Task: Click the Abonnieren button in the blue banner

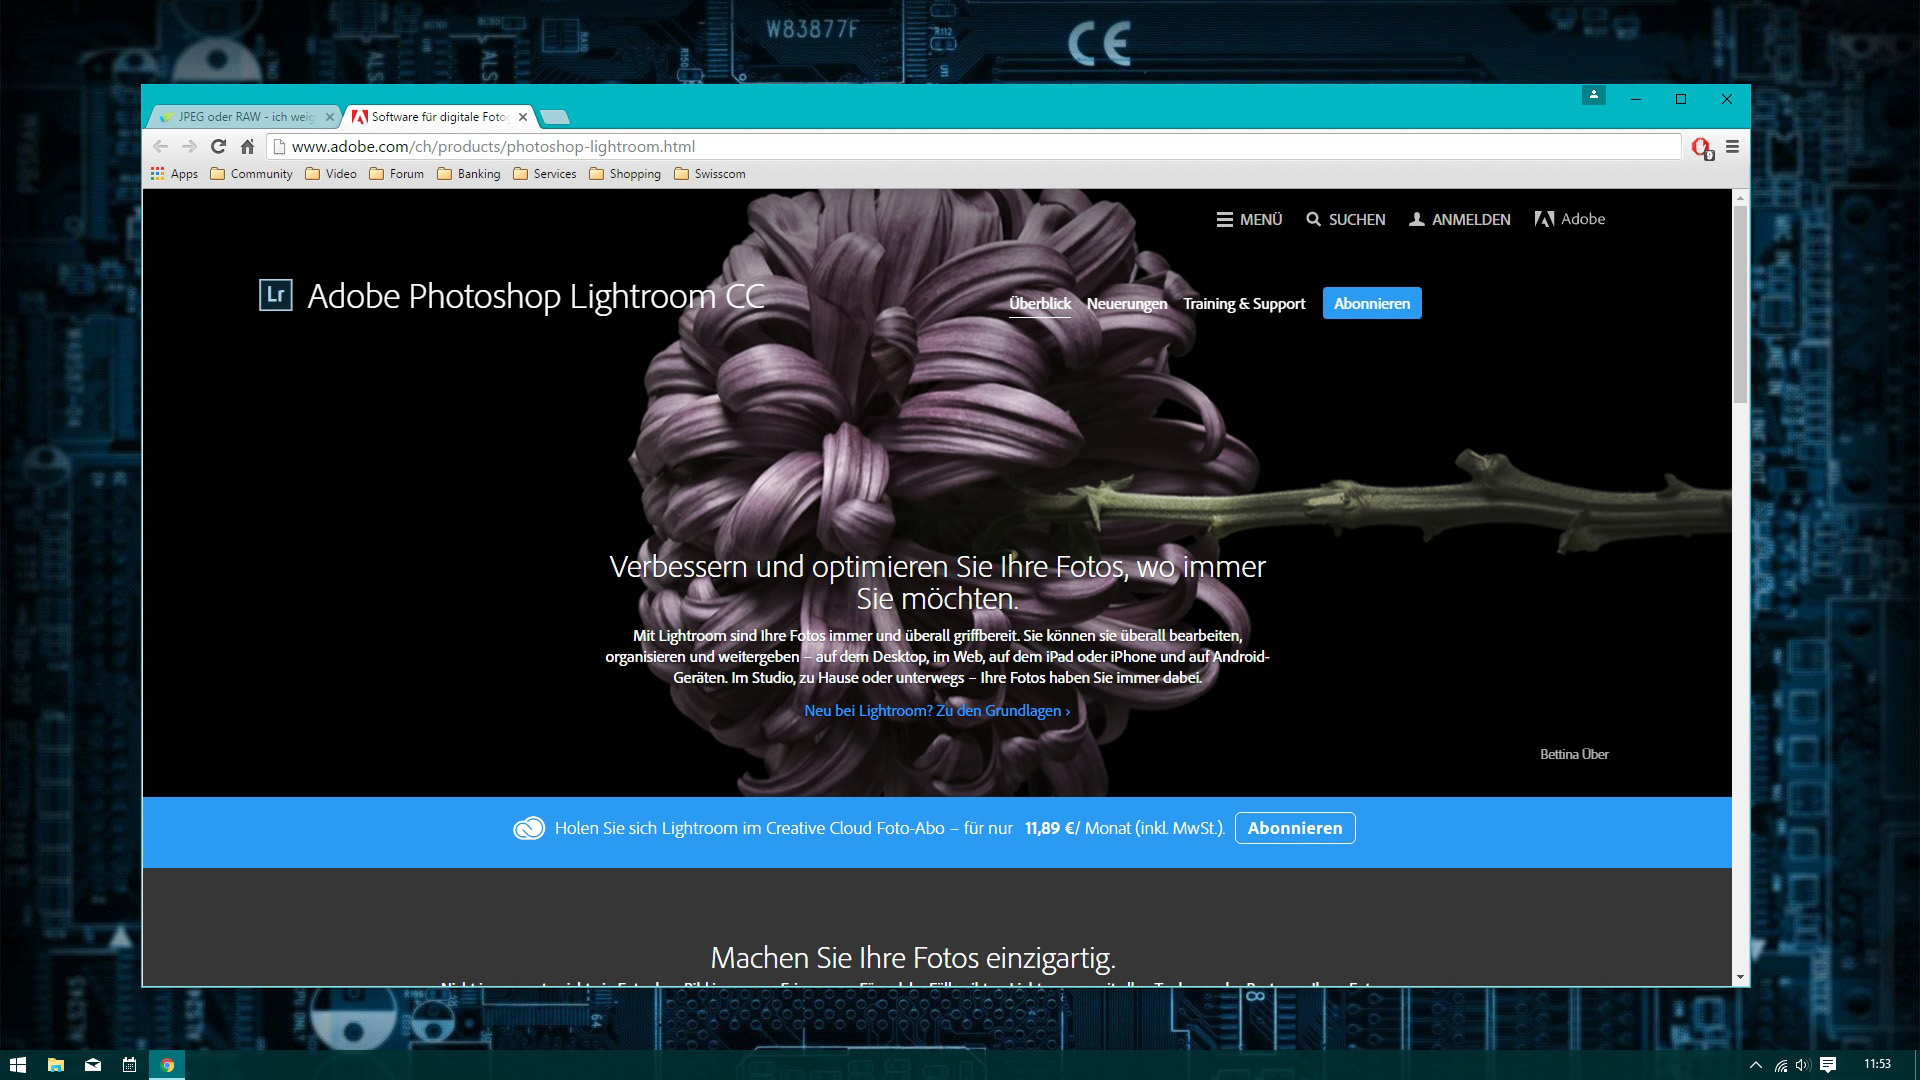Action: coord(1294,828)
